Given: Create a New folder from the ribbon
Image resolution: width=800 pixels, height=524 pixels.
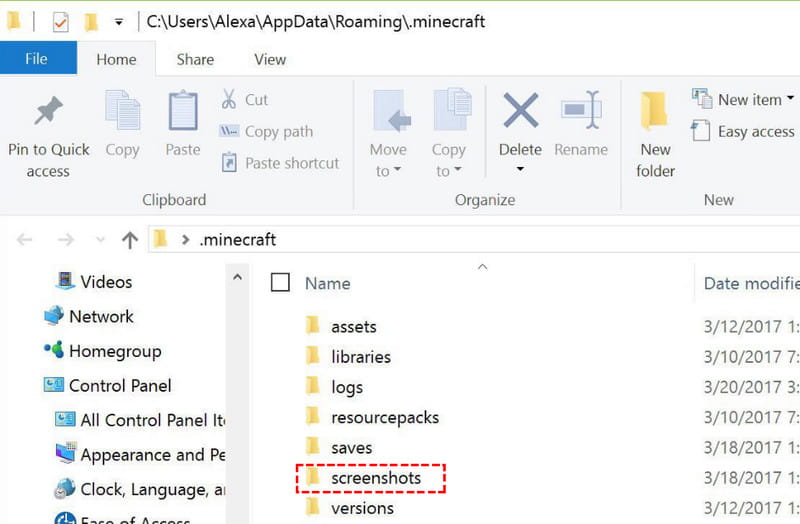Looking at the screenshot, I should 655,134.
